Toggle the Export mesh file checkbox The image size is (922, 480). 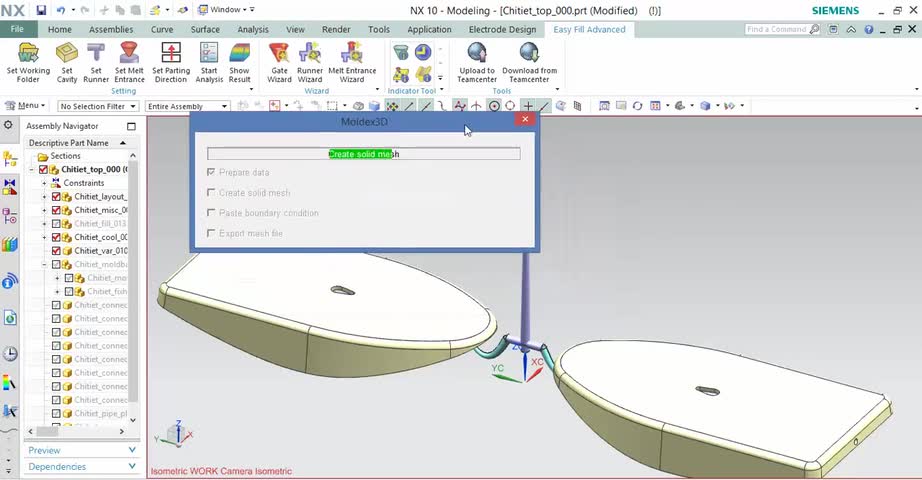click(211, 233)
